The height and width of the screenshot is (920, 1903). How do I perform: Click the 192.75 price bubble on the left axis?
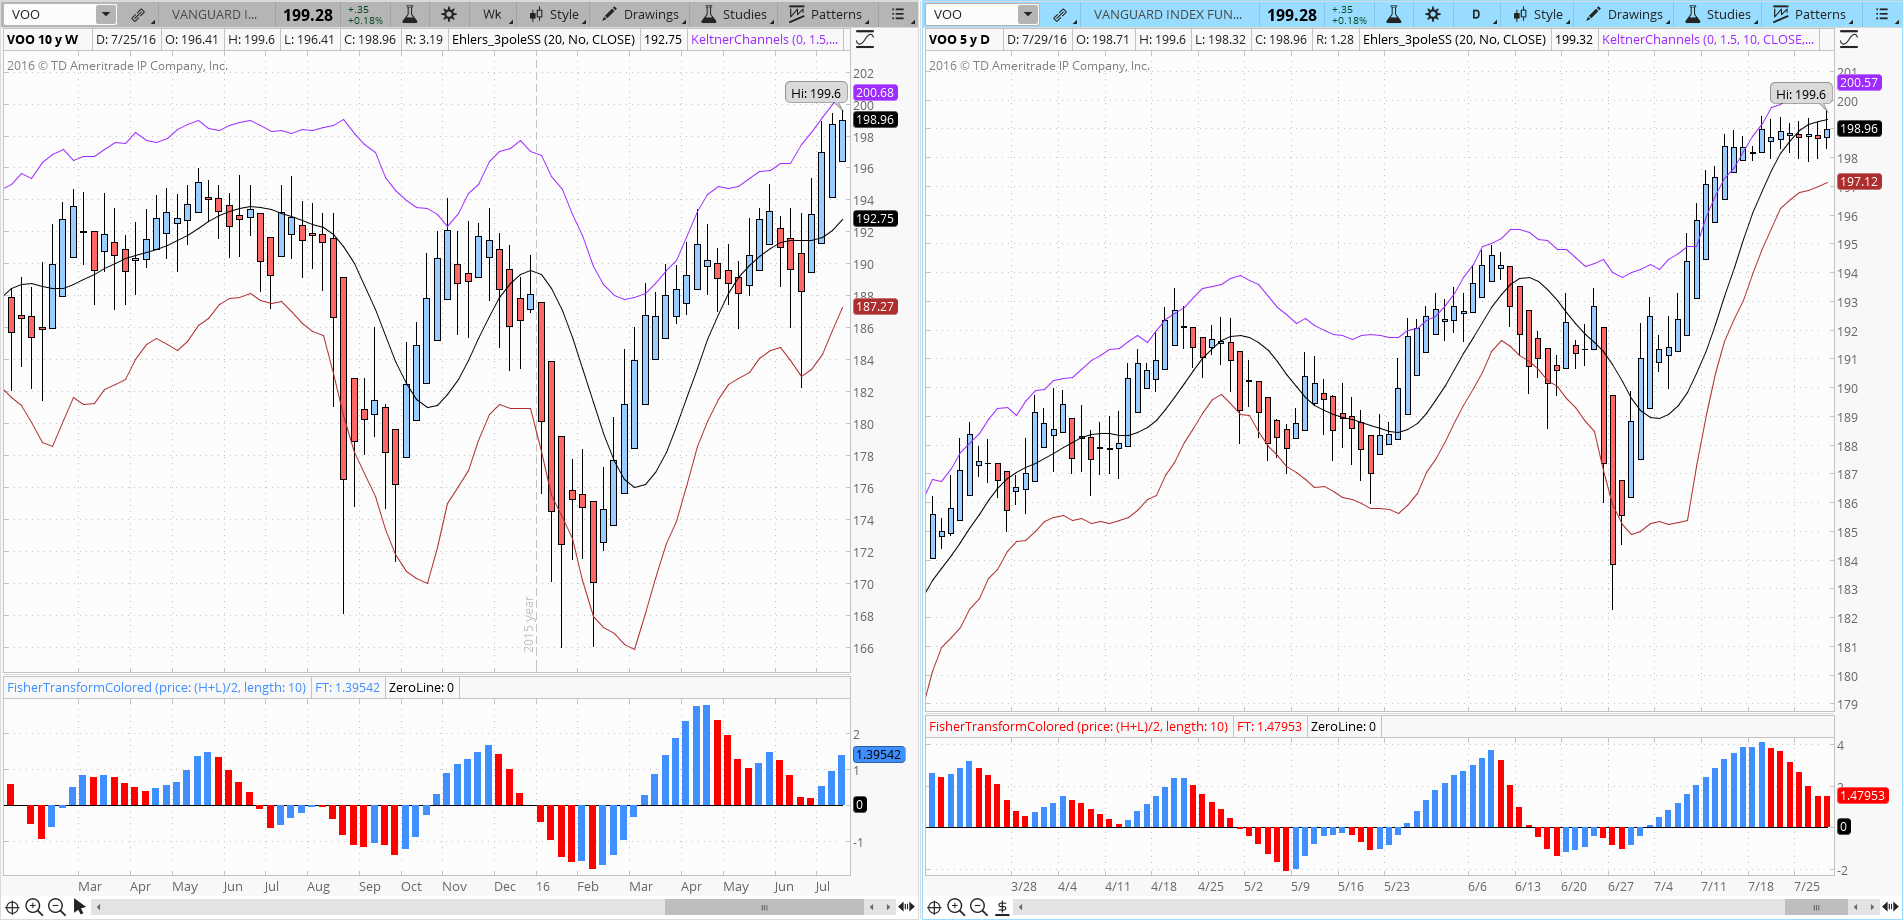coord(875,219)
